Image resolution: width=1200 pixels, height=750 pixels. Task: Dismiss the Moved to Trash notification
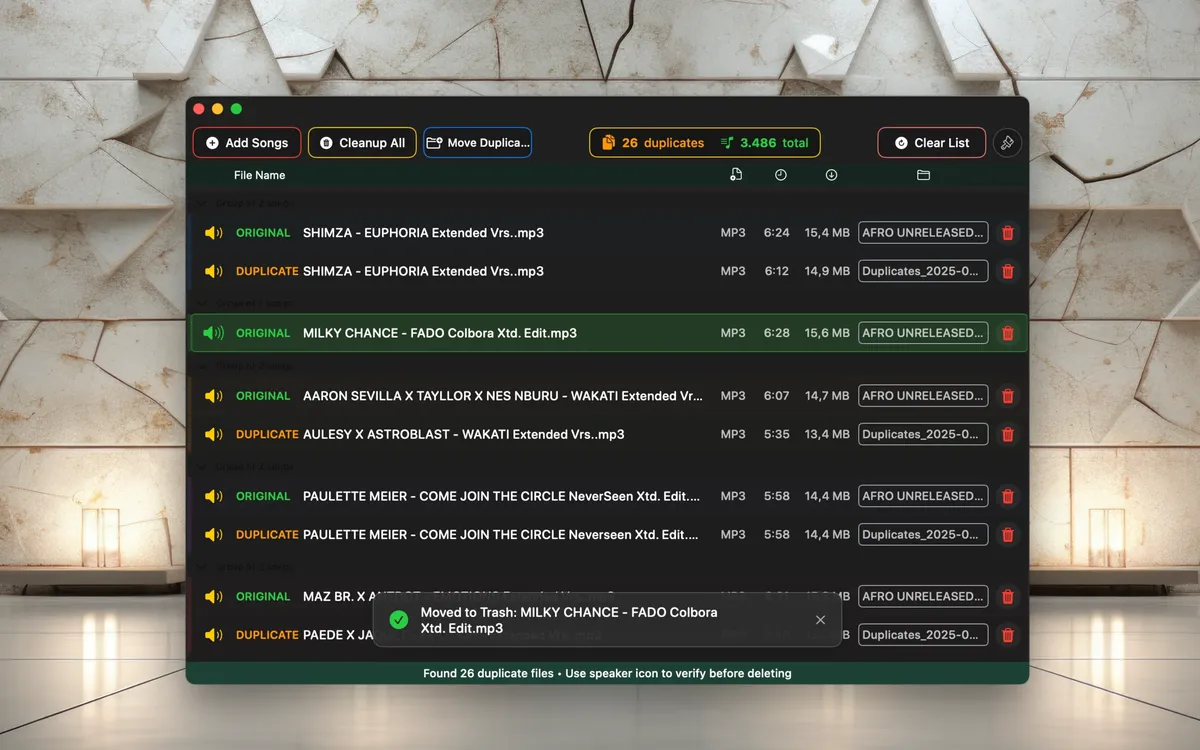tap(820, 620)
